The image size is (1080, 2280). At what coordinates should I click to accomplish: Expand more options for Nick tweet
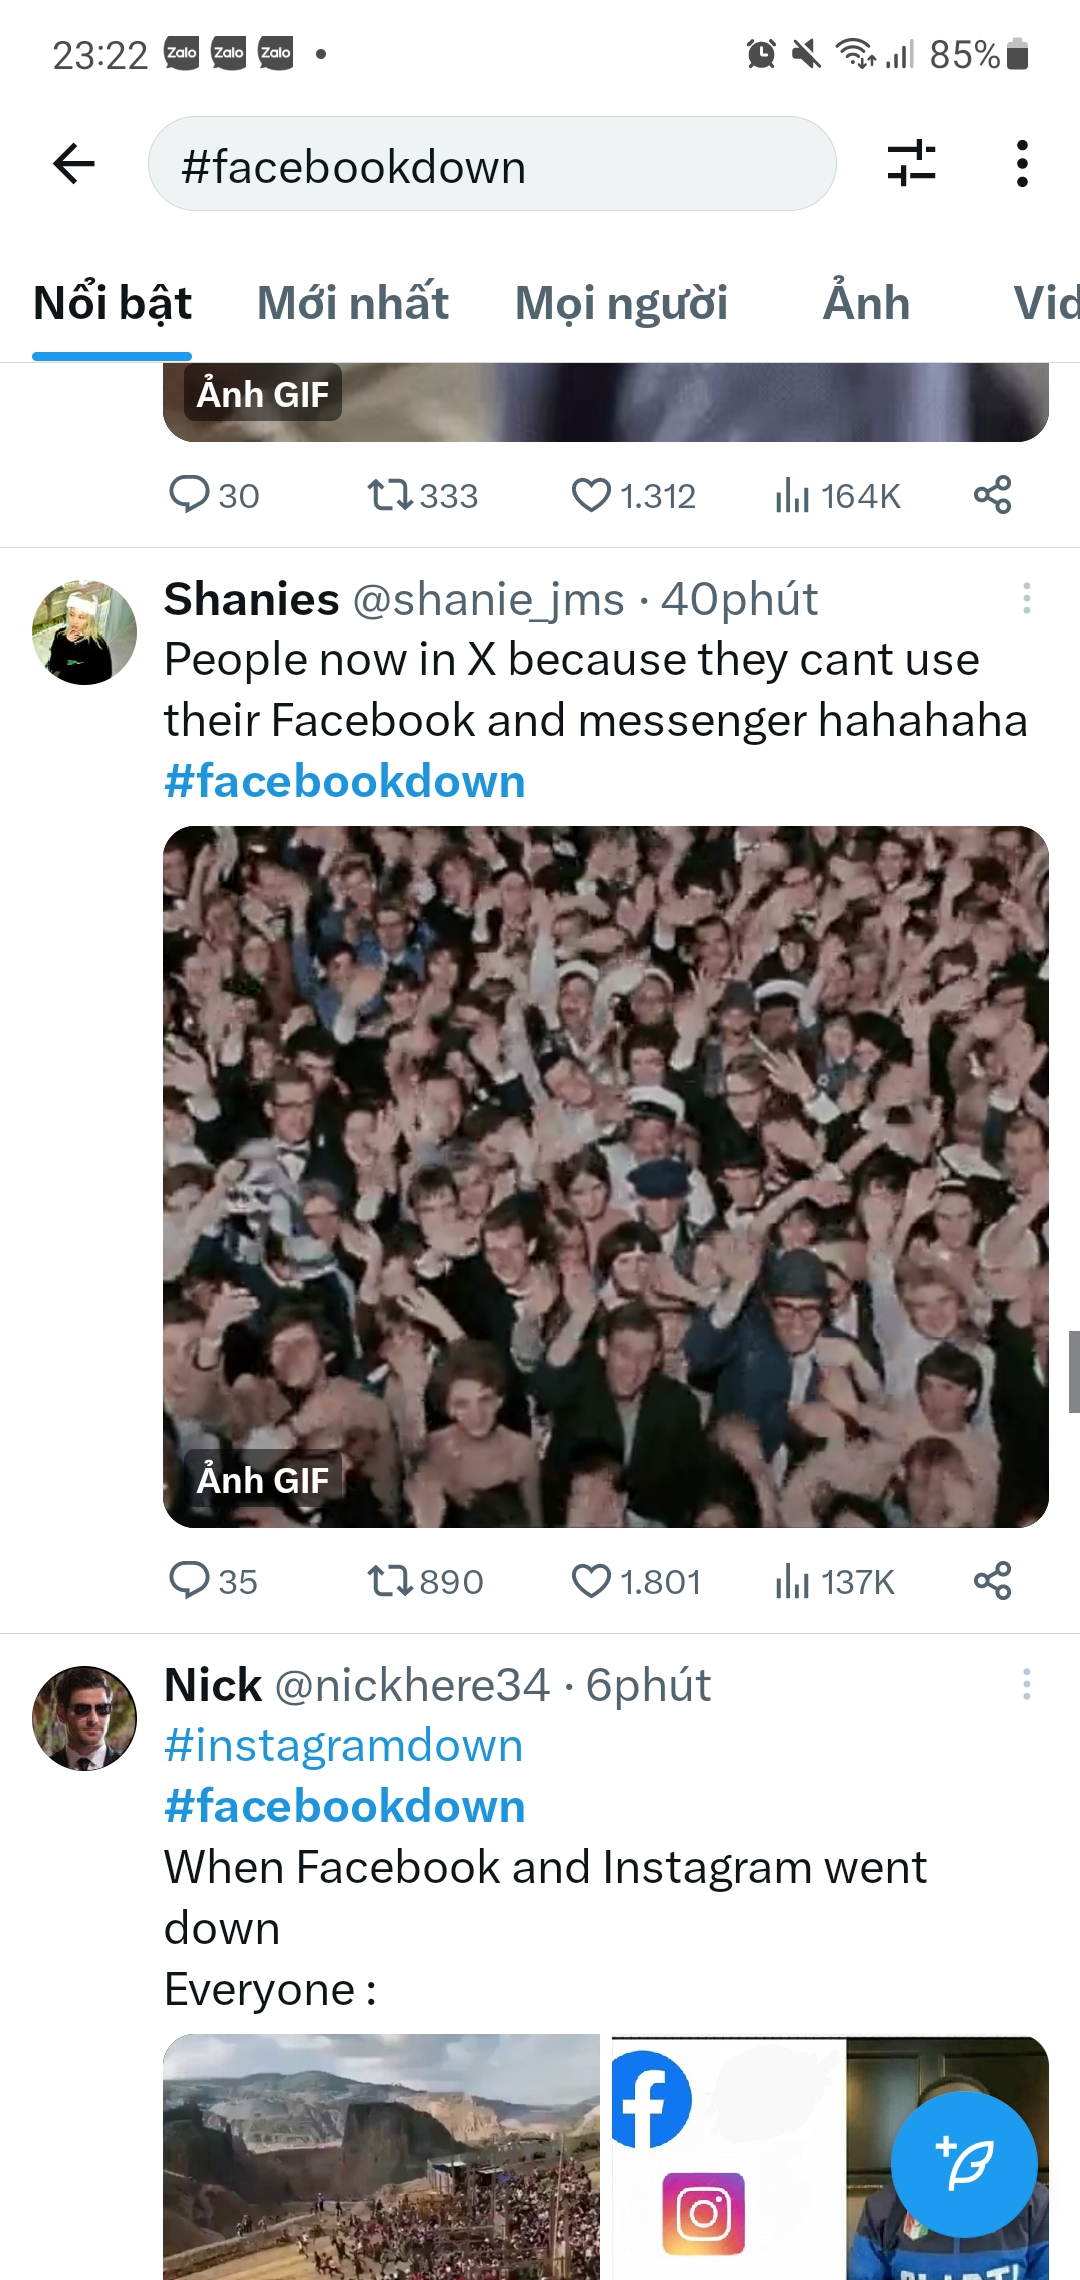pos(1026,1684)
